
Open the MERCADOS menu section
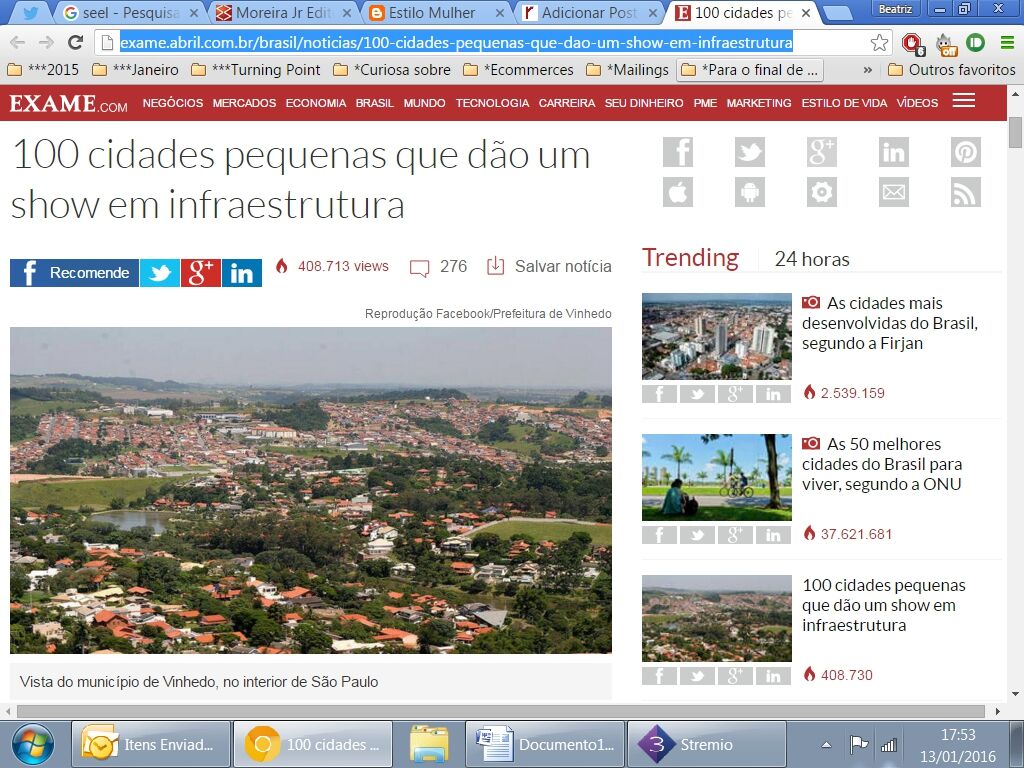[244, 103]
